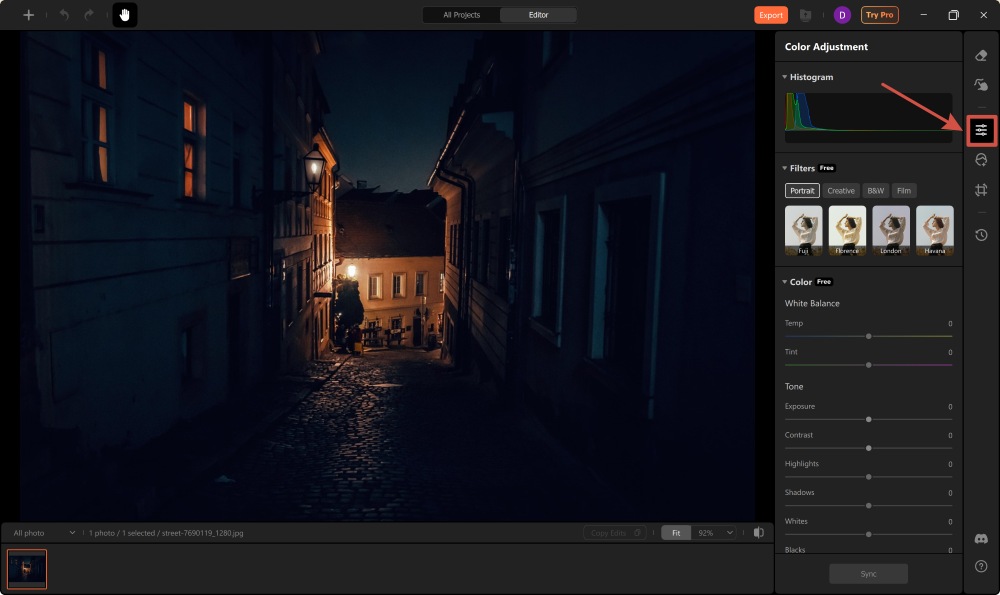Select the Eraser tool at sidebar top
This screenshot has width=1000, height=595.
980,57
